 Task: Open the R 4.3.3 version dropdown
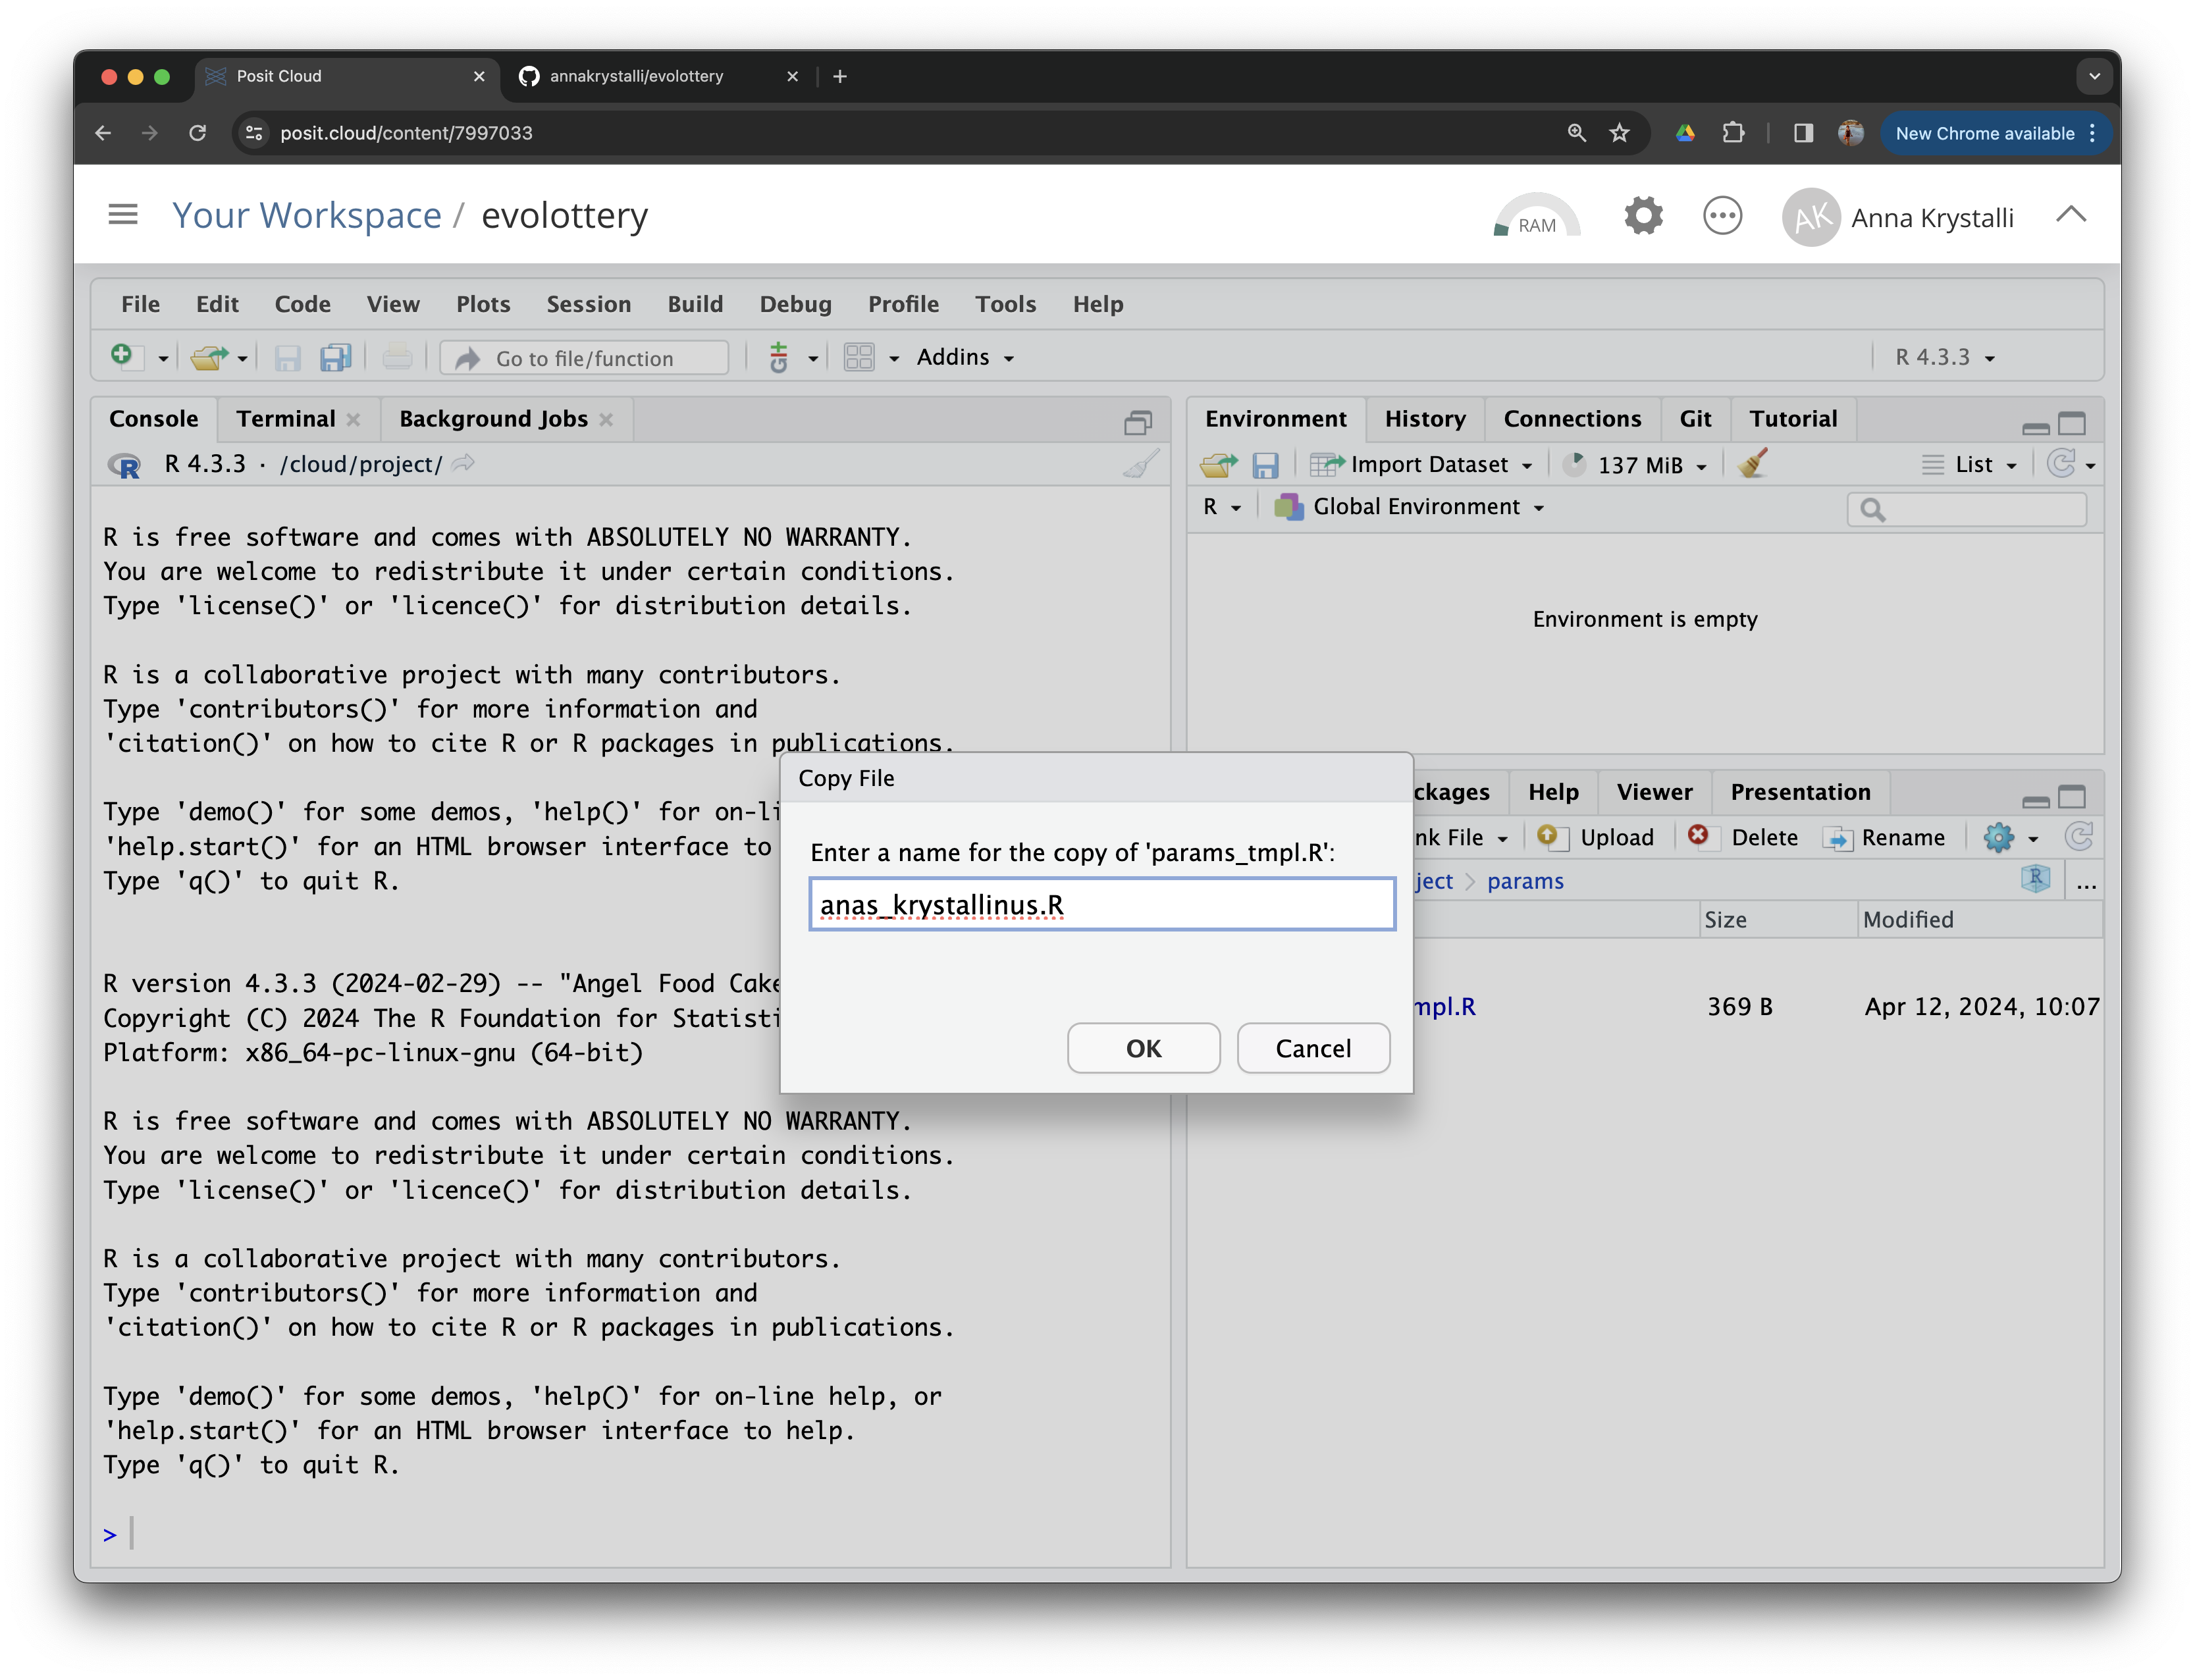1945,357
